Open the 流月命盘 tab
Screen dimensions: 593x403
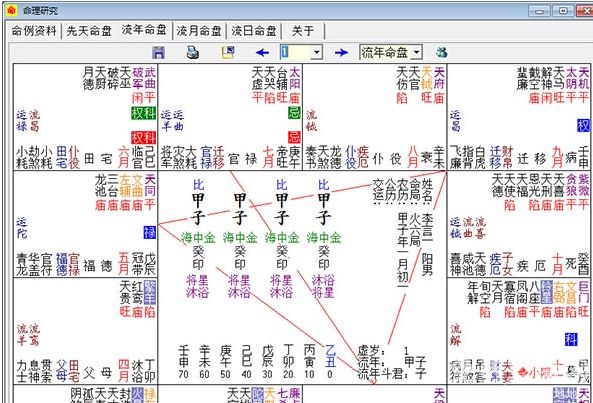(x=199, y=31)
